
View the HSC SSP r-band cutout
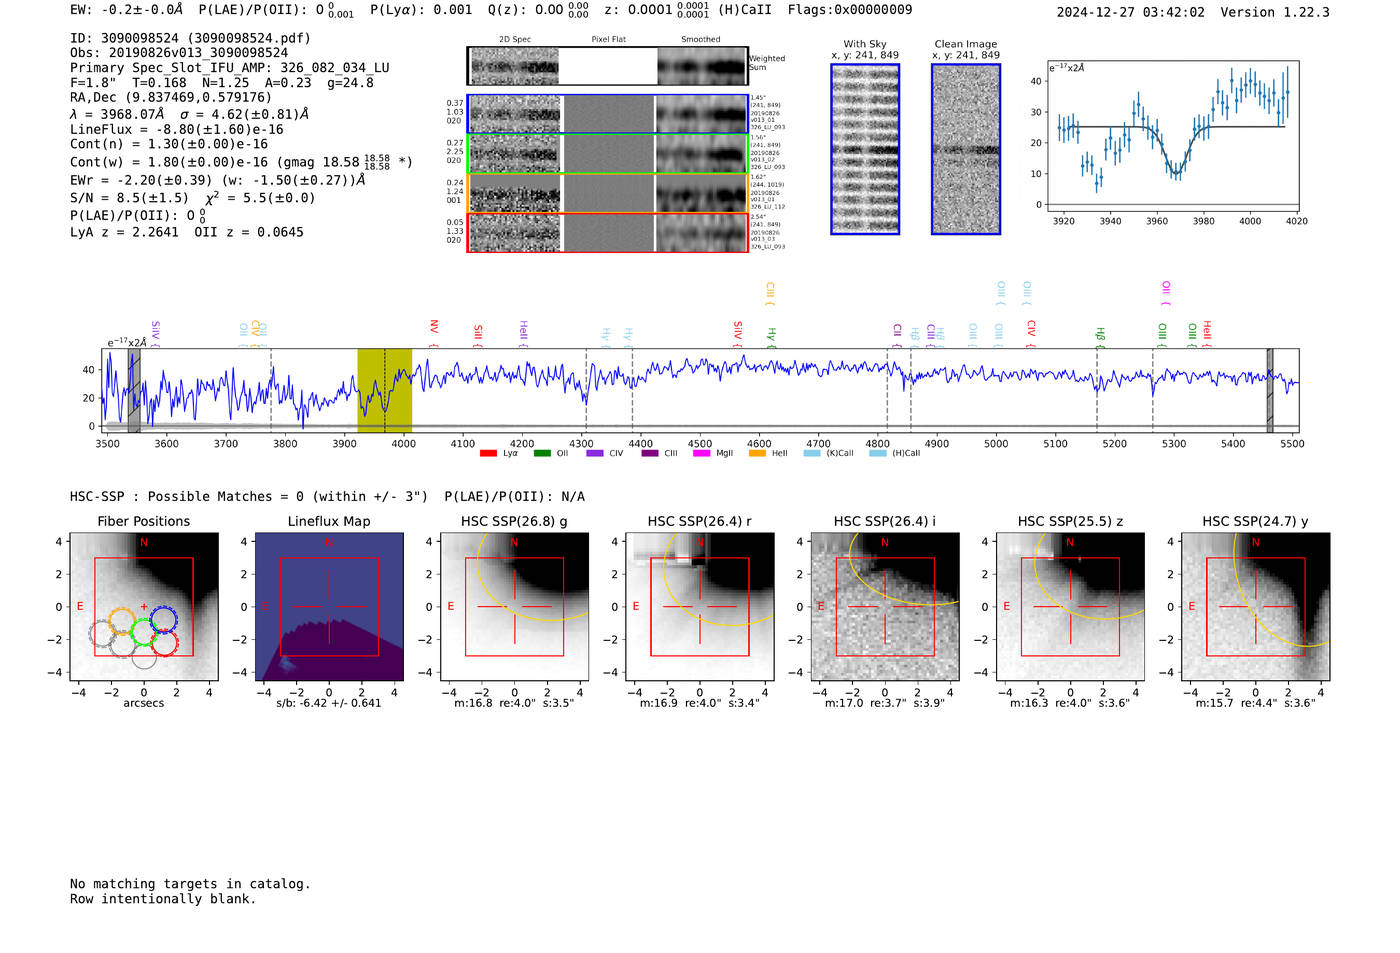coord(700,606)
